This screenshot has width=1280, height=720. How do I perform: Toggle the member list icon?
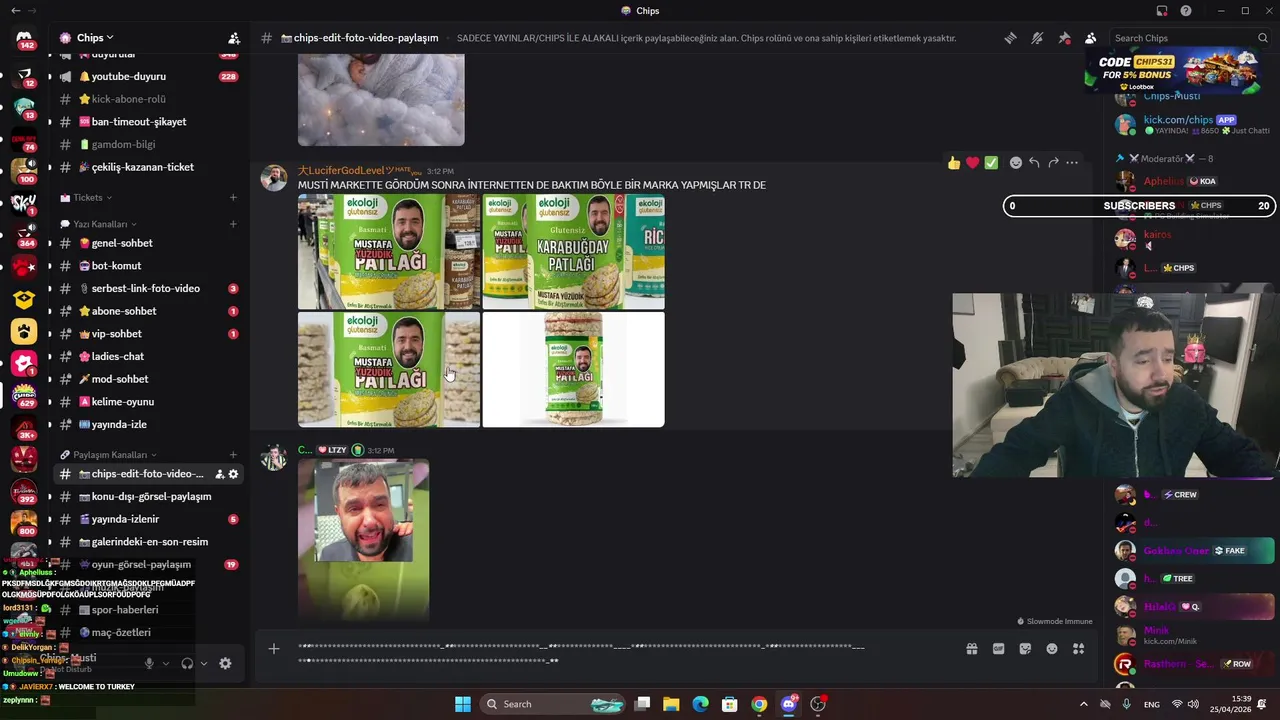pos(1090,38)
